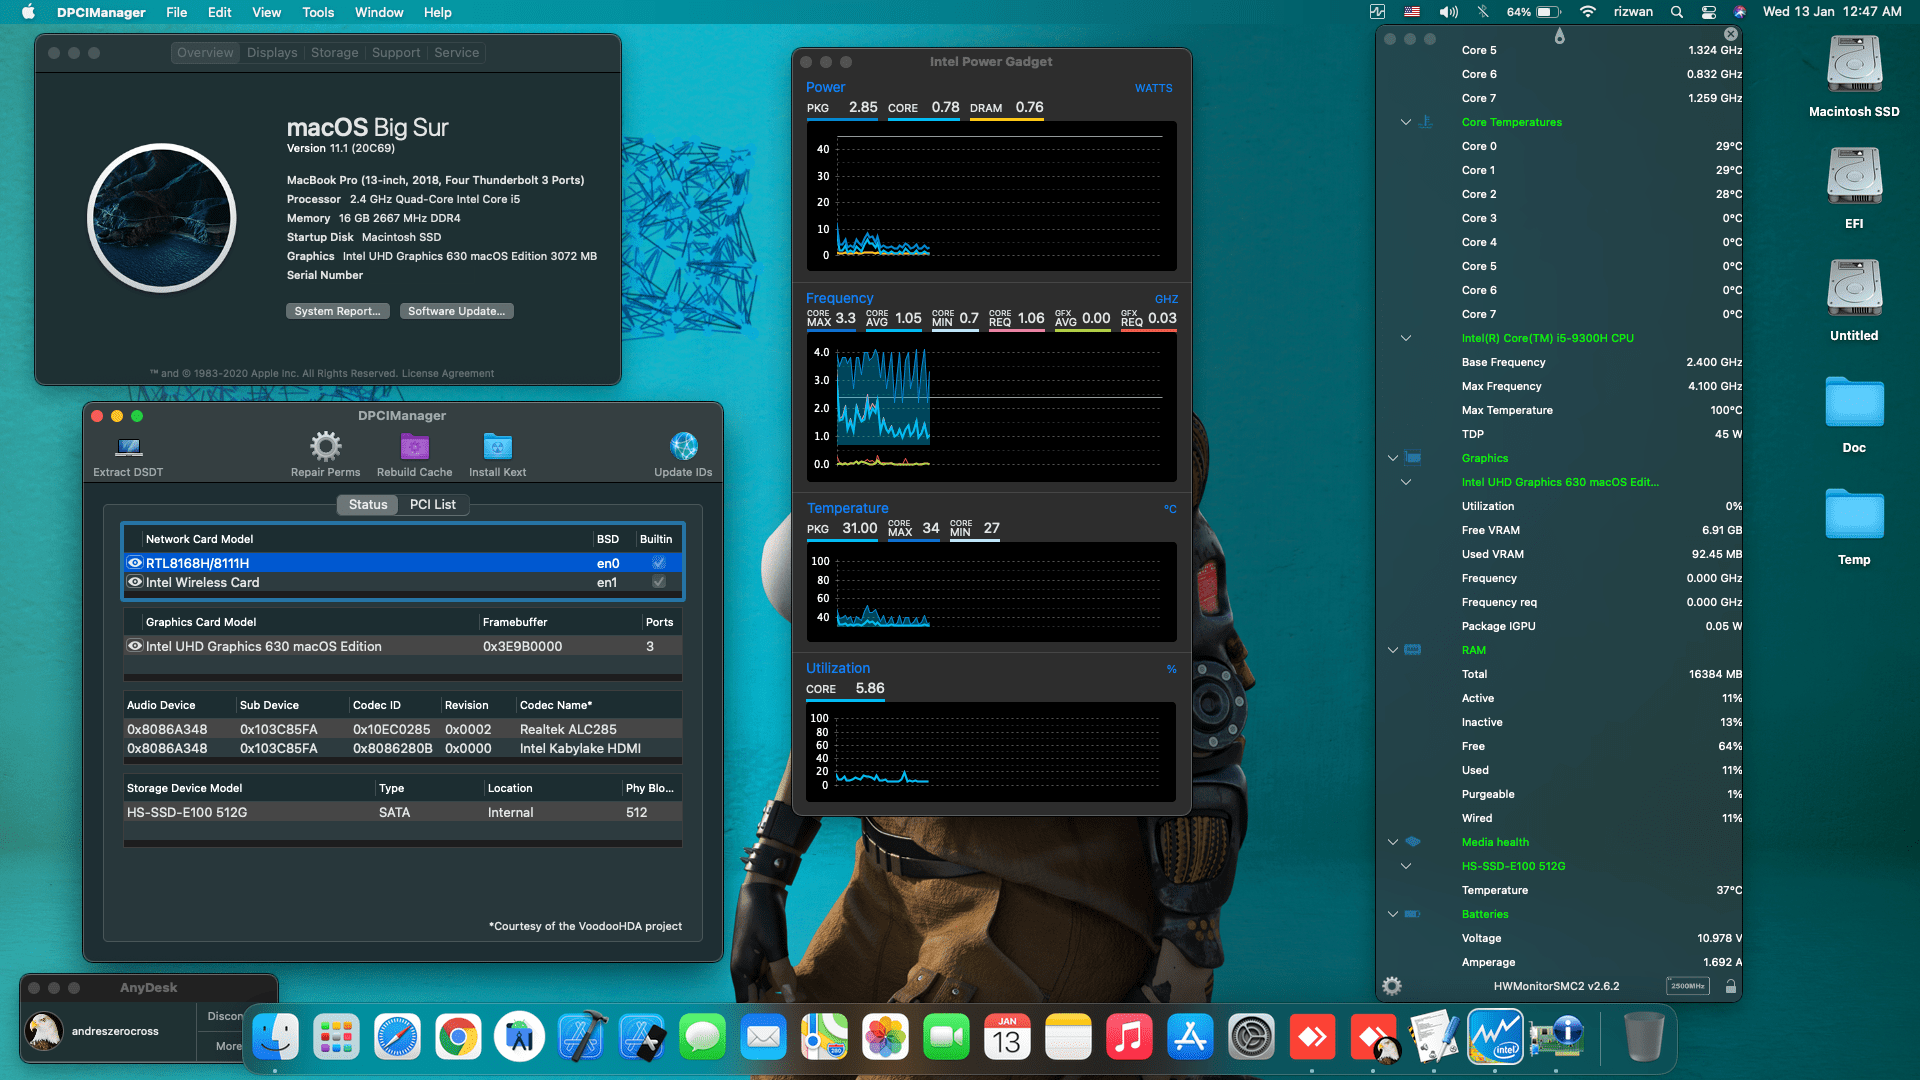1920x1080 pixels.
Task: Click the lock icon in HWMonitor footer
Action: click(x=1730, y=986)
